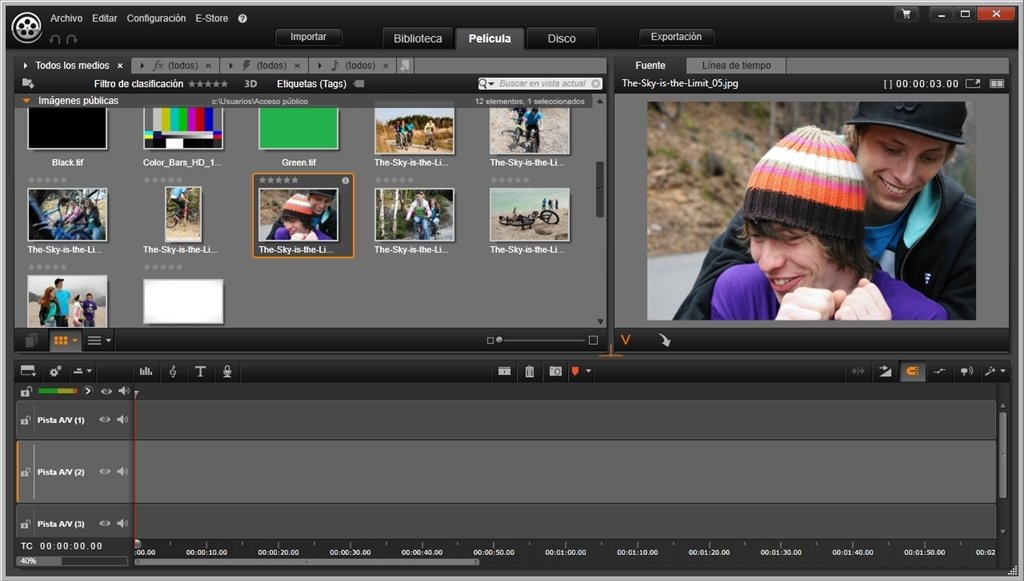Click the info icon on selected thumbnail

click(x=345, y=180)
